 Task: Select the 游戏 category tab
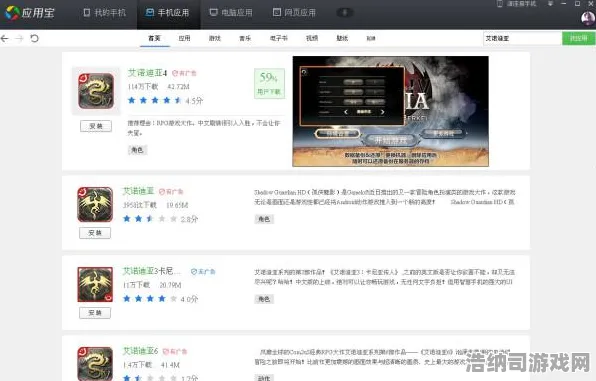coord(215,38)
